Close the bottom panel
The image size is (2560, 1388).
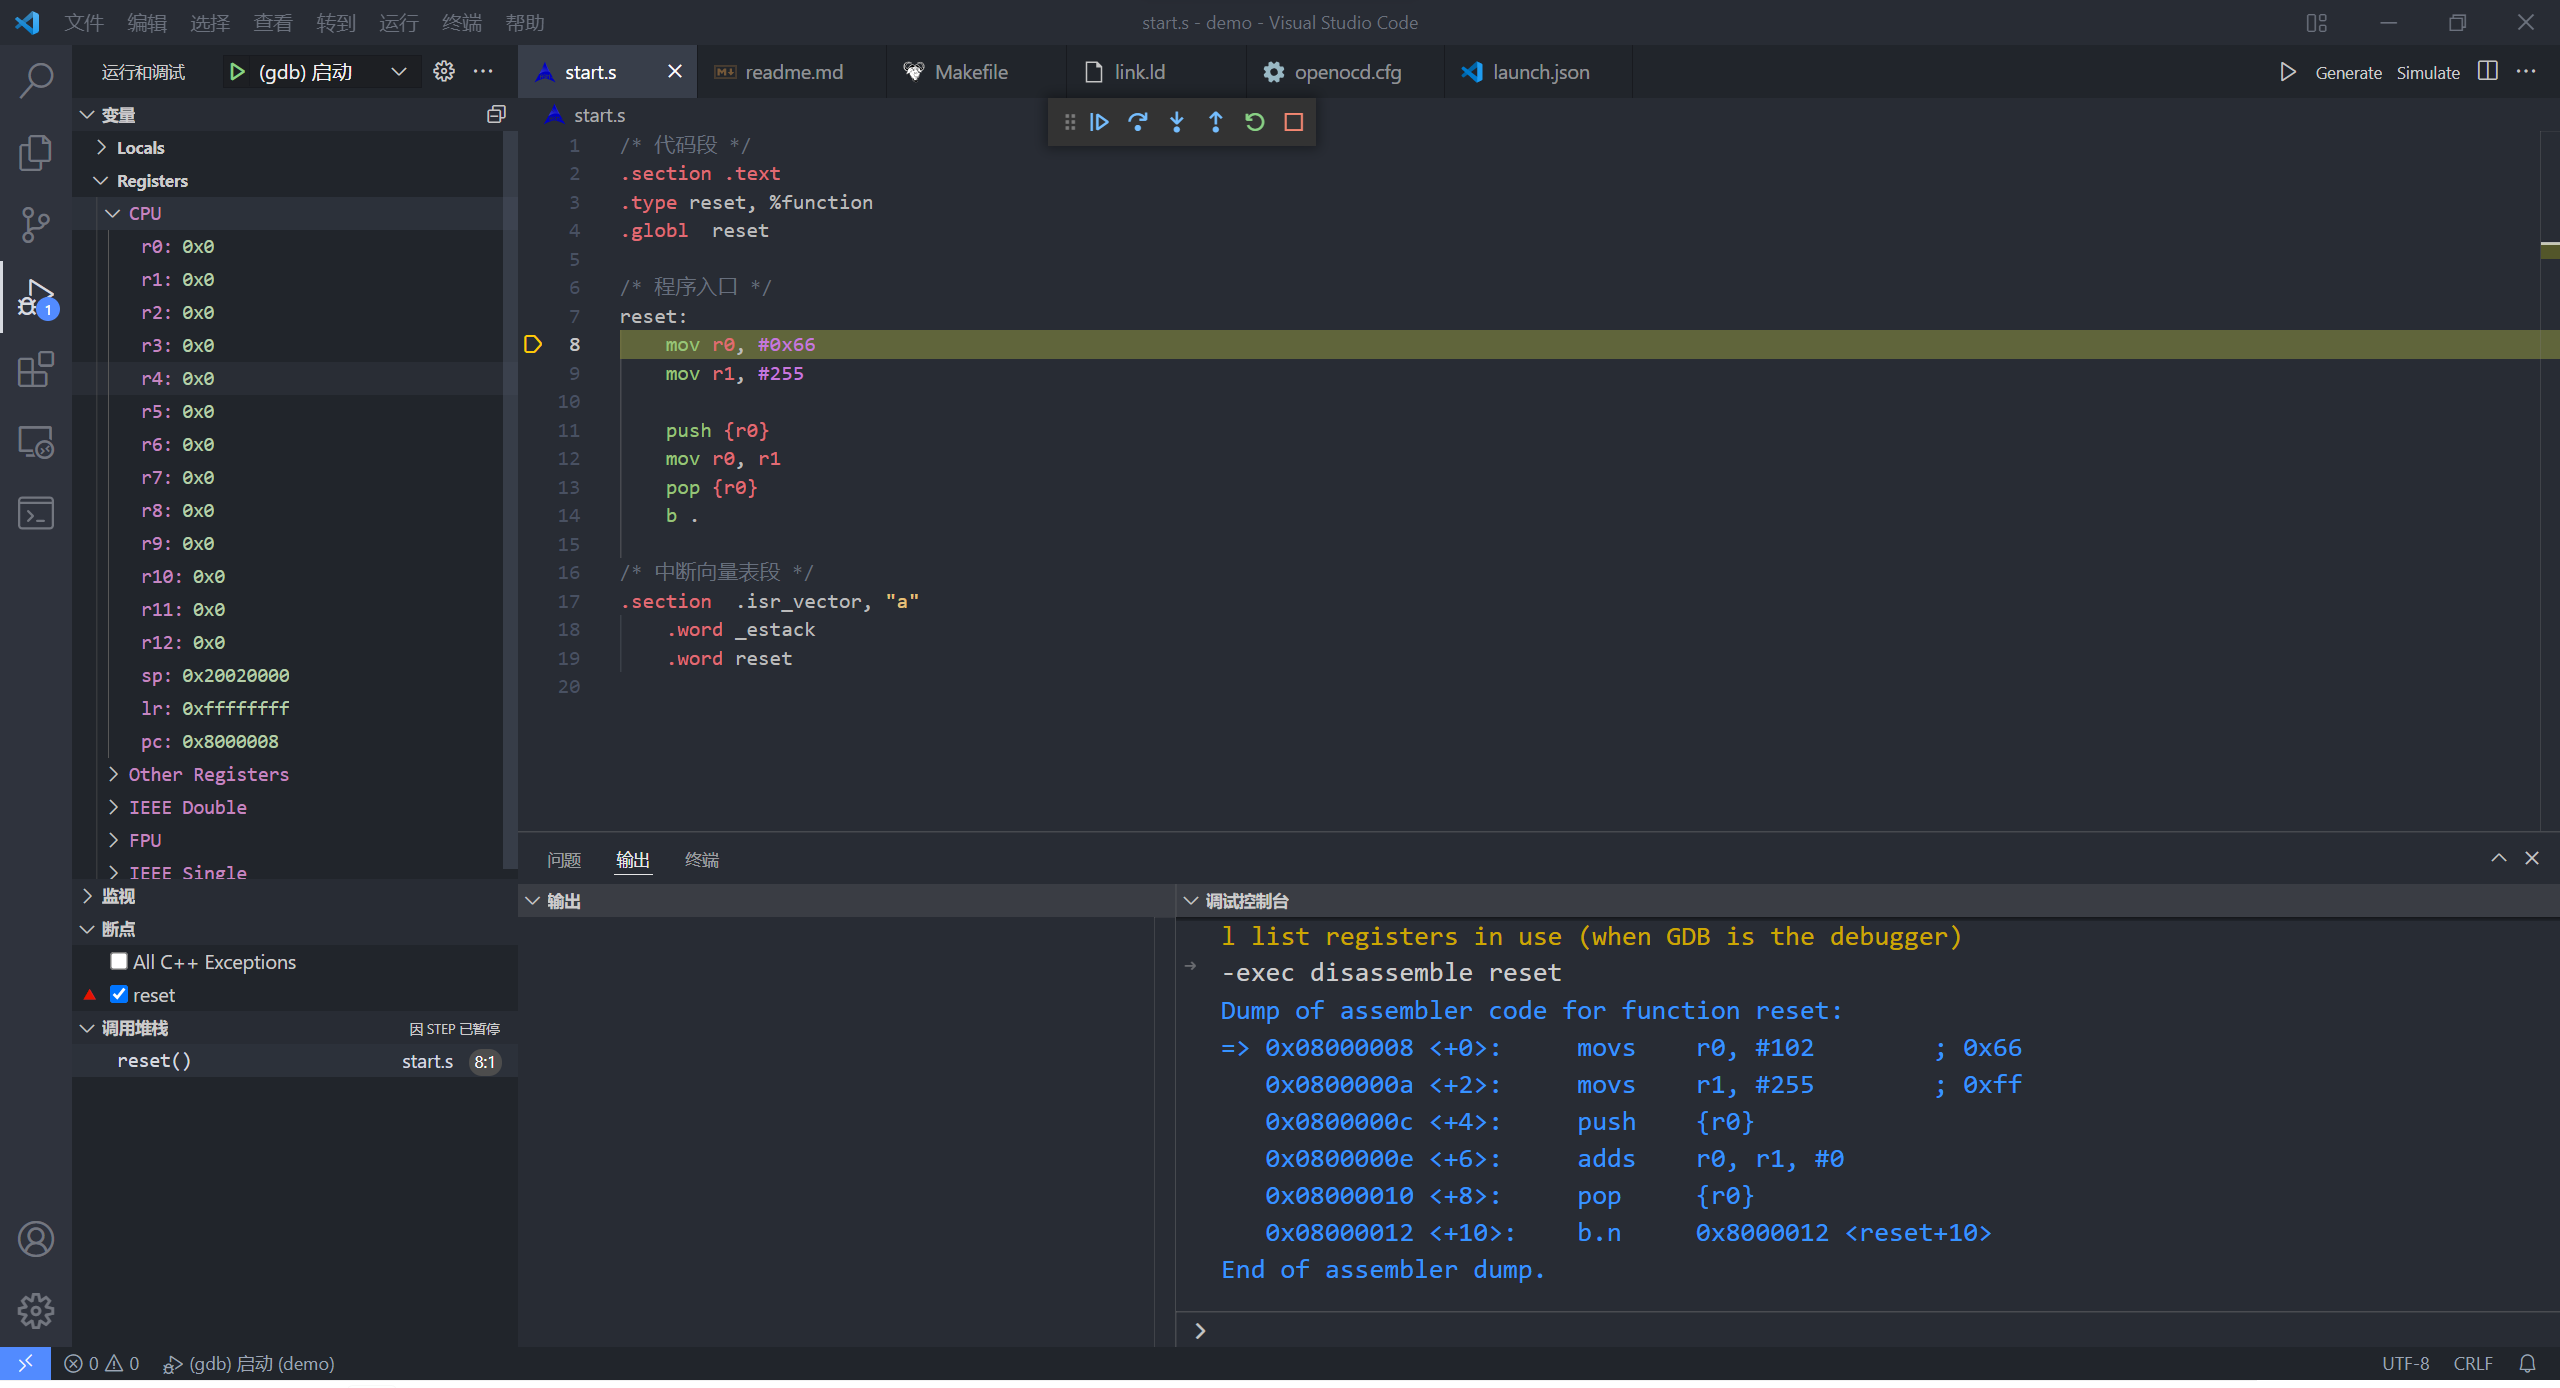tap(2532, 858)
